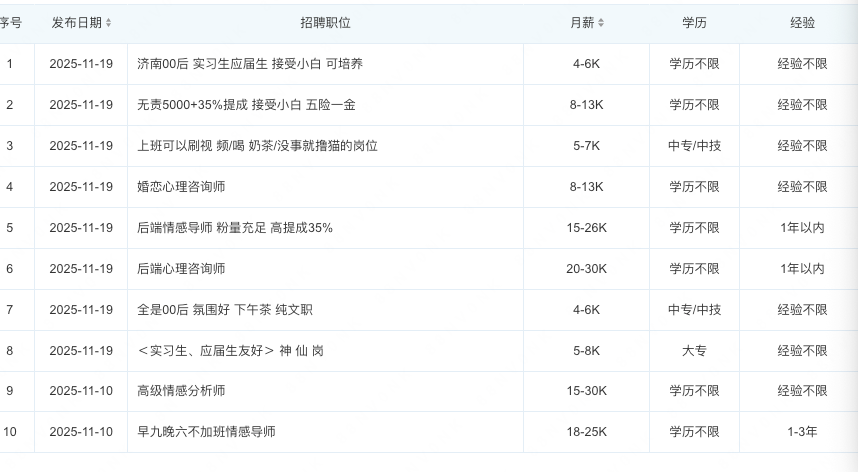Click the 招聘职位 column header
This screenshot has height=472, width=858.
point(325,23)
